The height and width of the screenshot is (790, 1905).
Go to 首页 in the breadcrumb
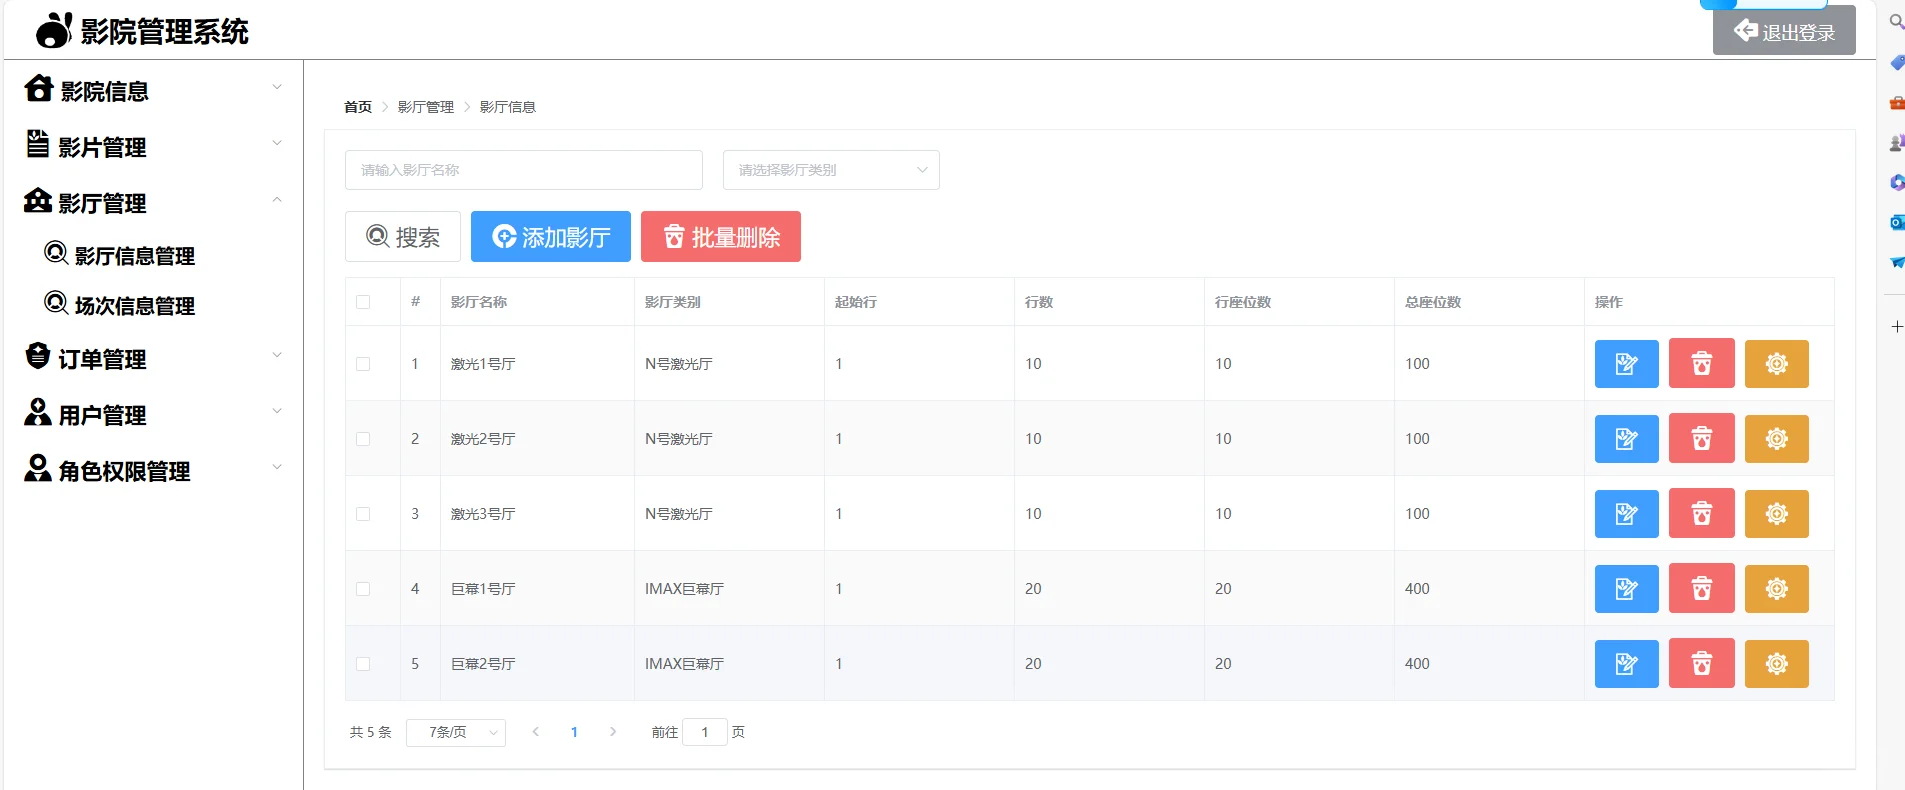pyautogui.click(x=358, y=107)
